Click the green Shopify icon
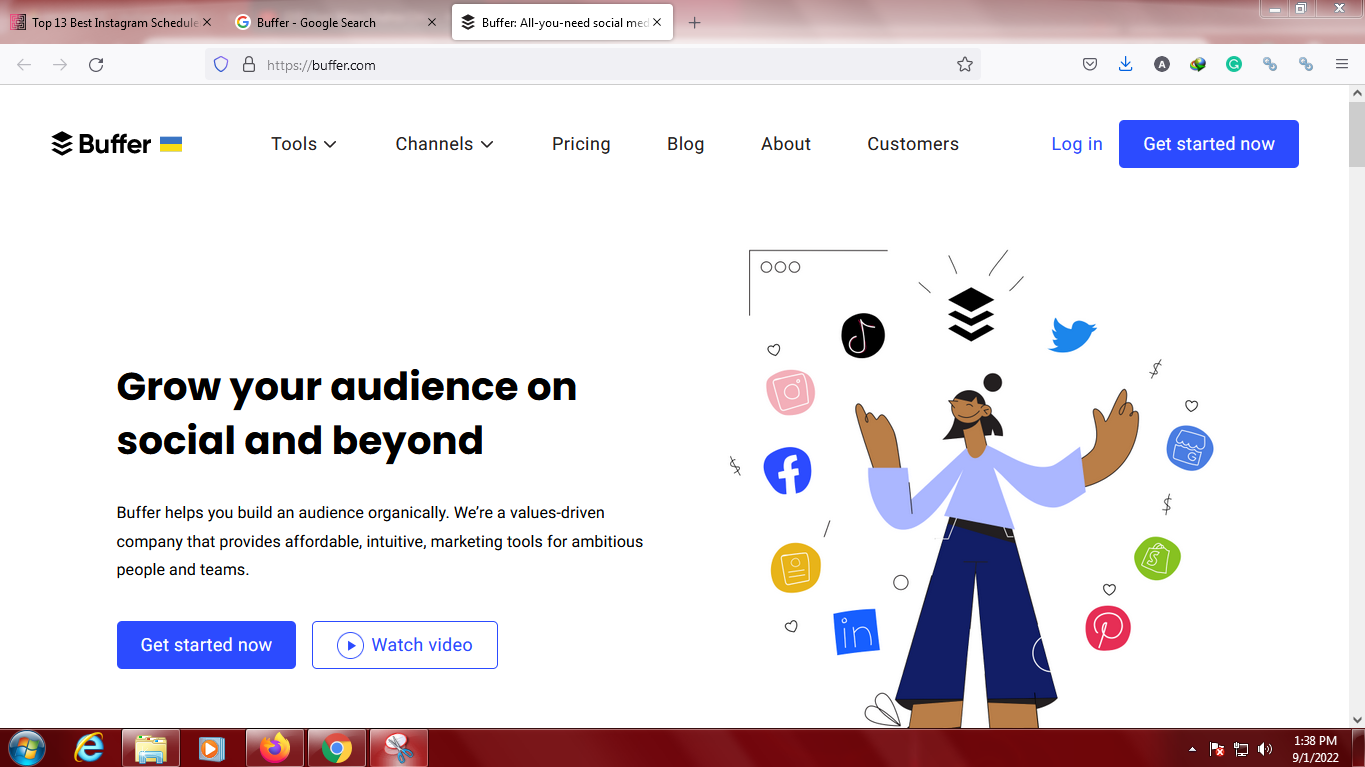The width and height of the screenshot is (1365, 767). tap(1157, 558)
